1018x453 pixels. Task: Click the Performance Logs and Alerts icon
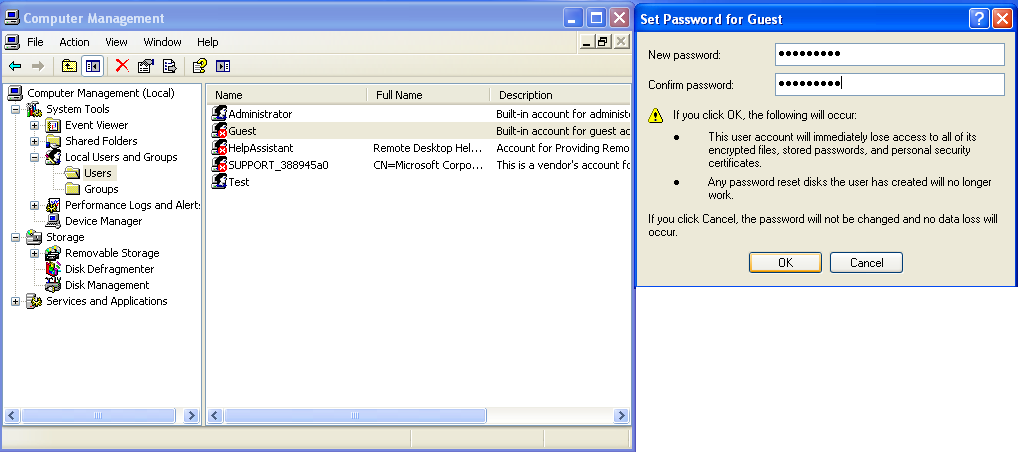[53, 205]
